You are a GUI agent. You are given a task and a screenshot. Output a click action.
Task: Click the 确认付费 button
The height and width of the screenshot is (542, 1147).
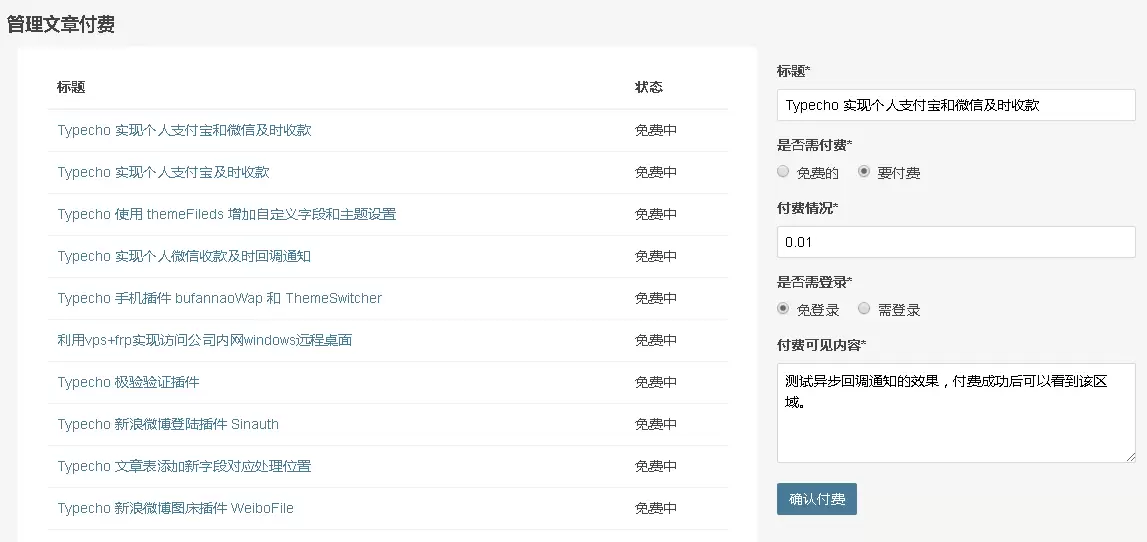click(817, 499)
